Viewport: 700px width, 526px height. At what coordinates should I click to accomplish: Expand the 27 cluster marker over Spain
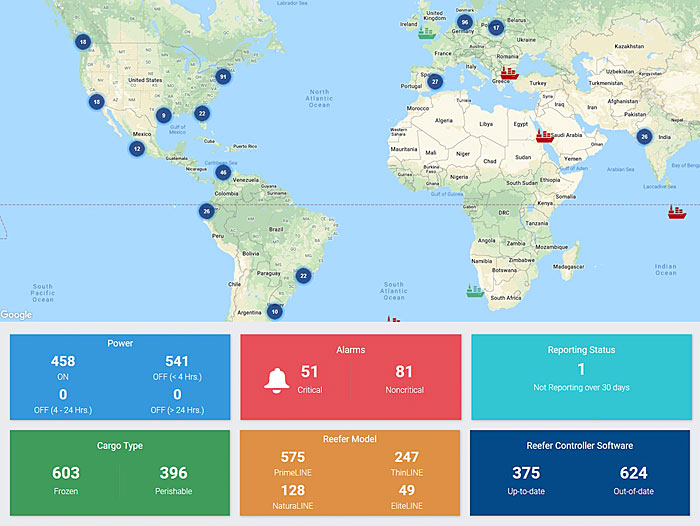435,81
